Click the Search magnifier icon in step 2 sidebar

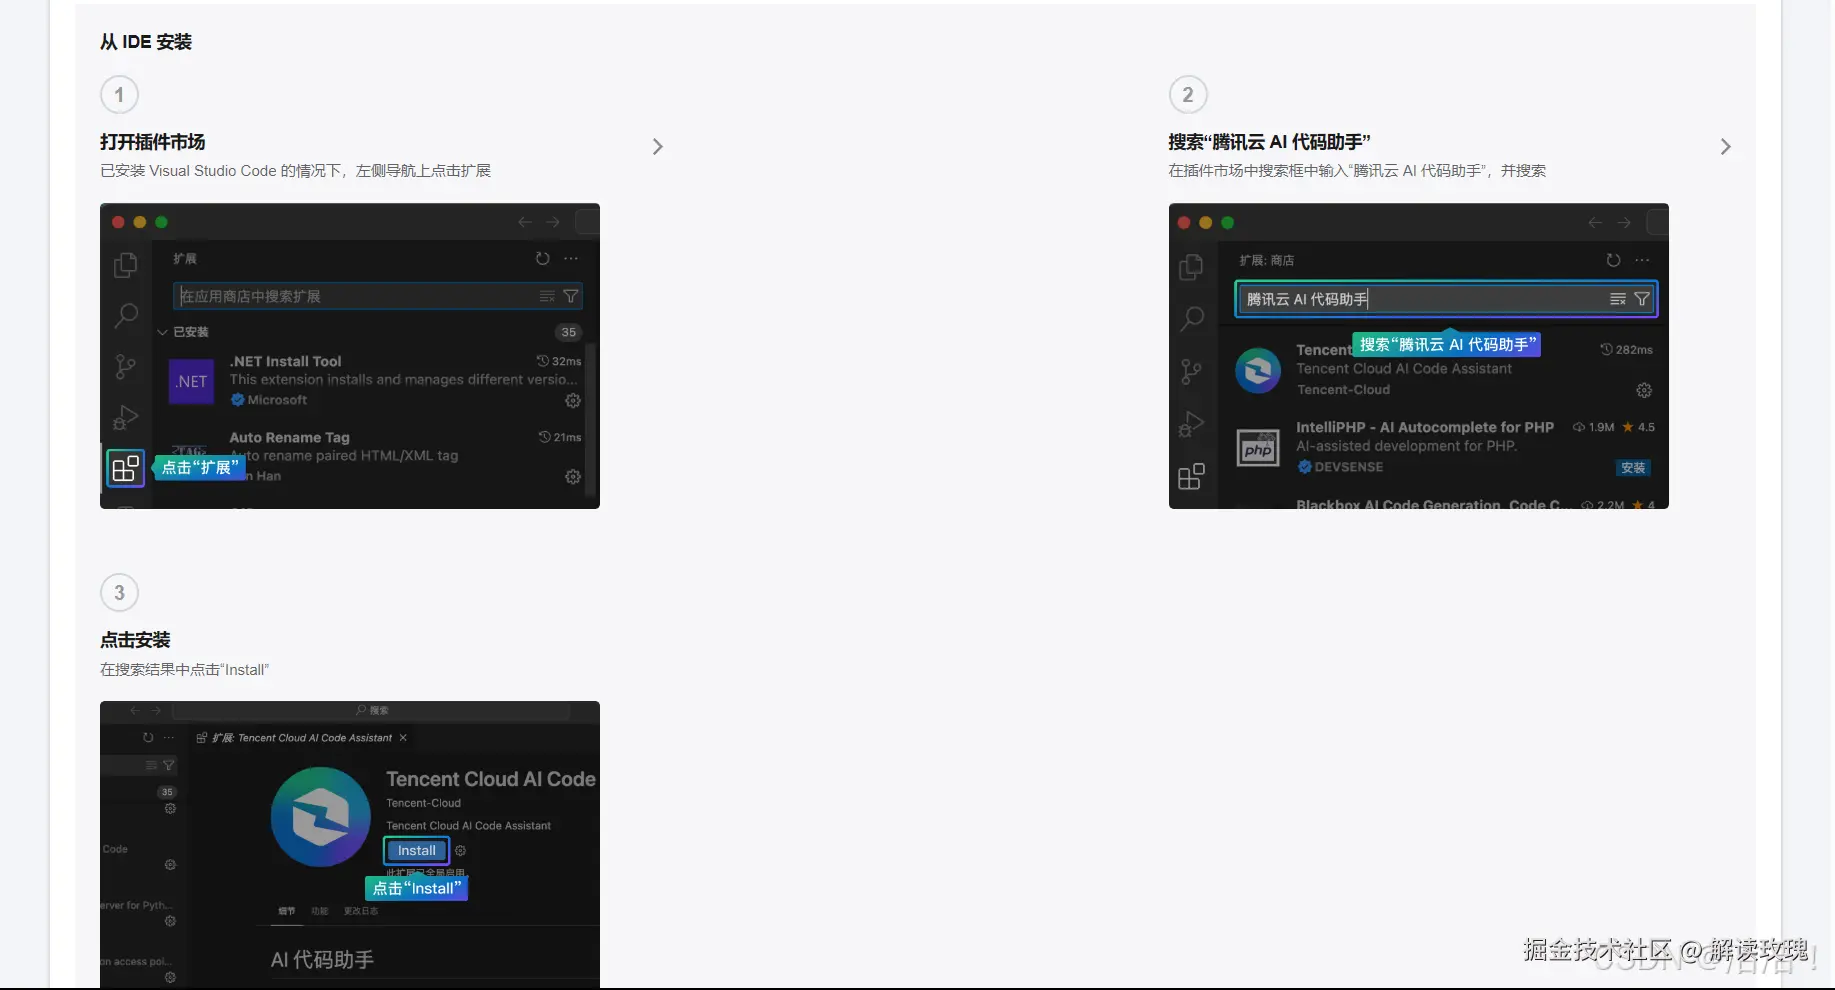pos(1191,319)
